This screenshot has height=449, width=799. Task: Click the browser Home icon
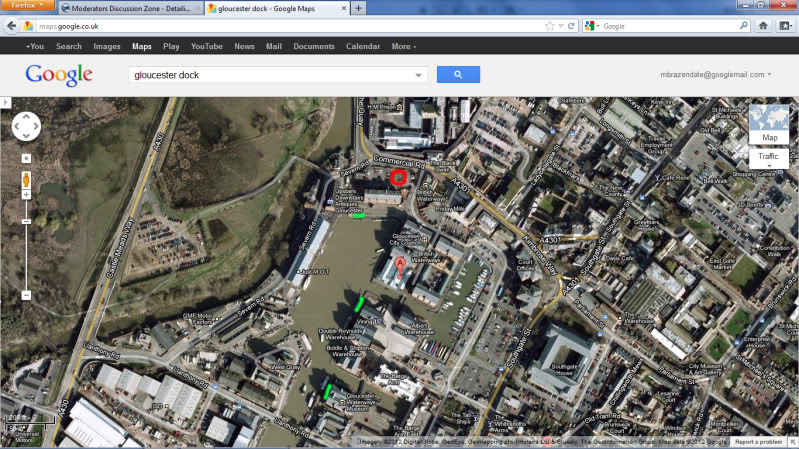tap(763, 26)
